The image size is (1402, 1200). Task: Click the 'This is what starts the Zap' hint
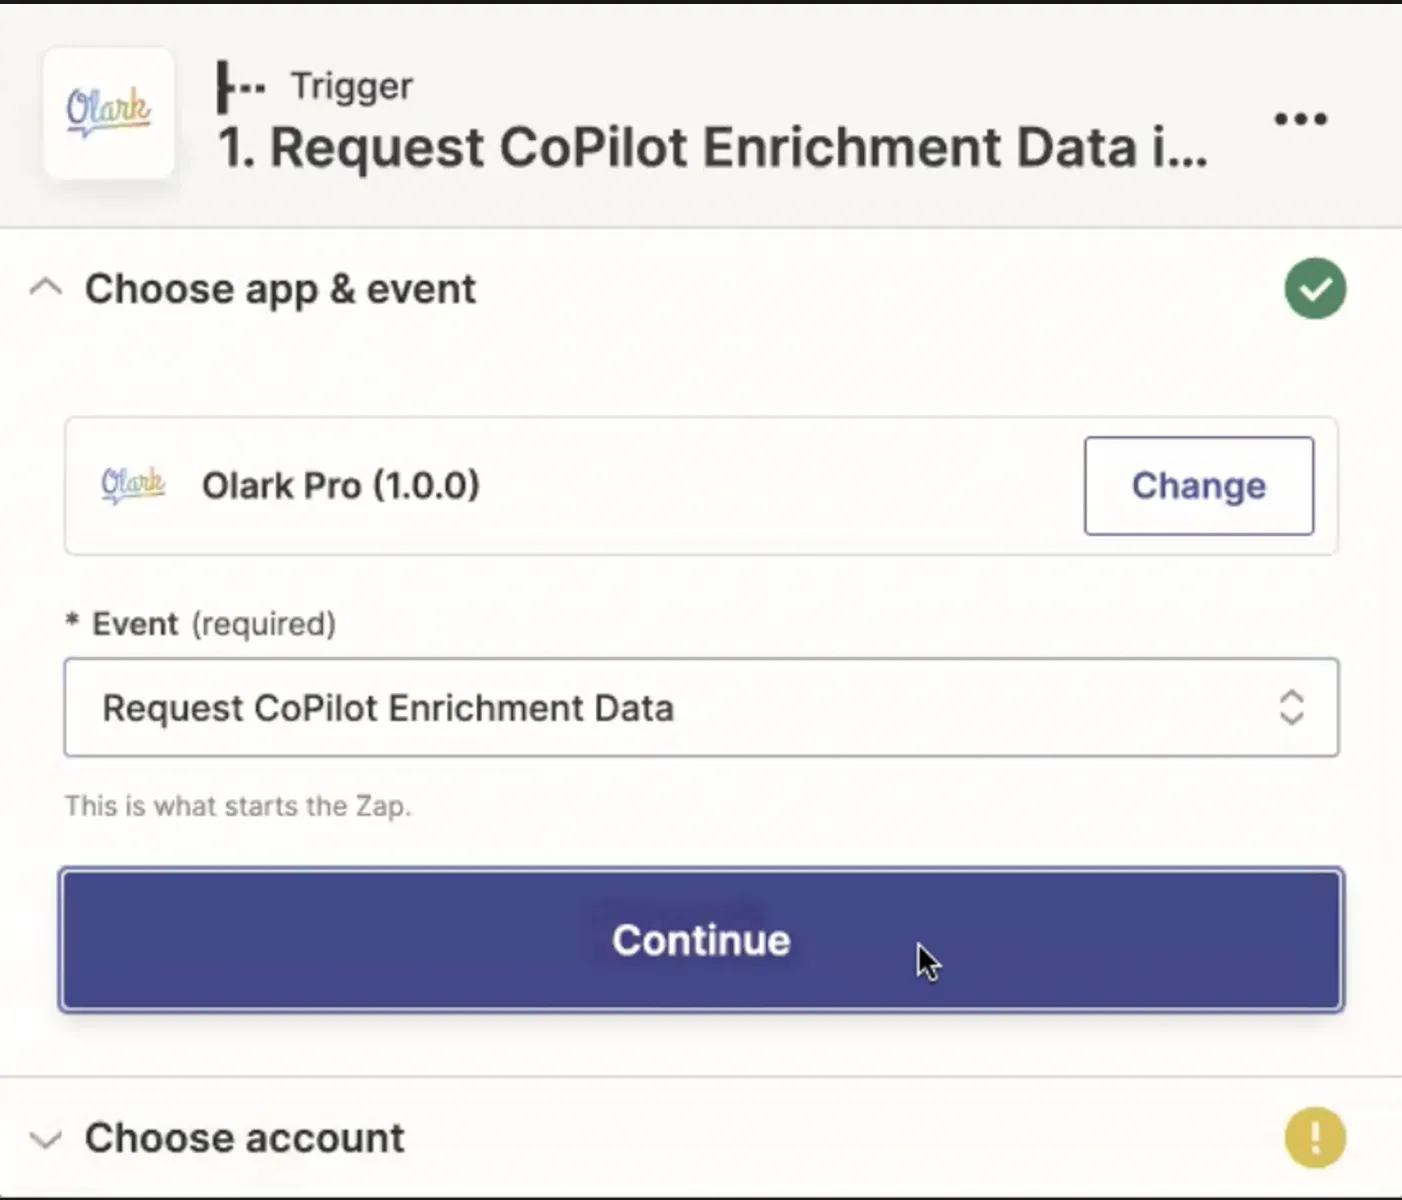(238, 806)
